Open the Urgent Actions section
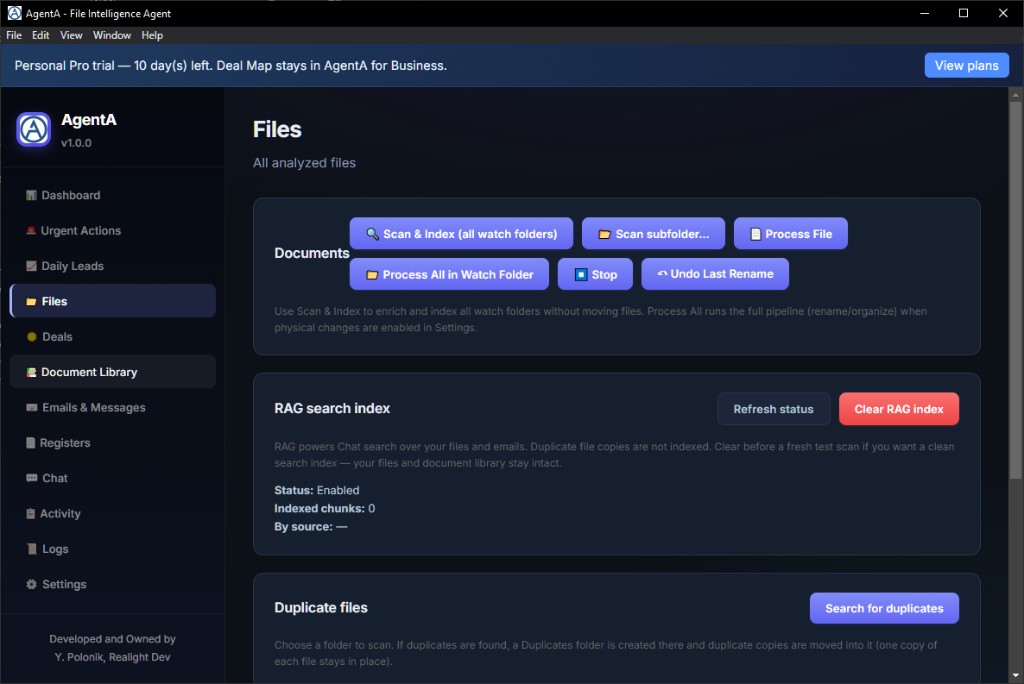Screen dimensions: 1024x684 coord(112,231)
